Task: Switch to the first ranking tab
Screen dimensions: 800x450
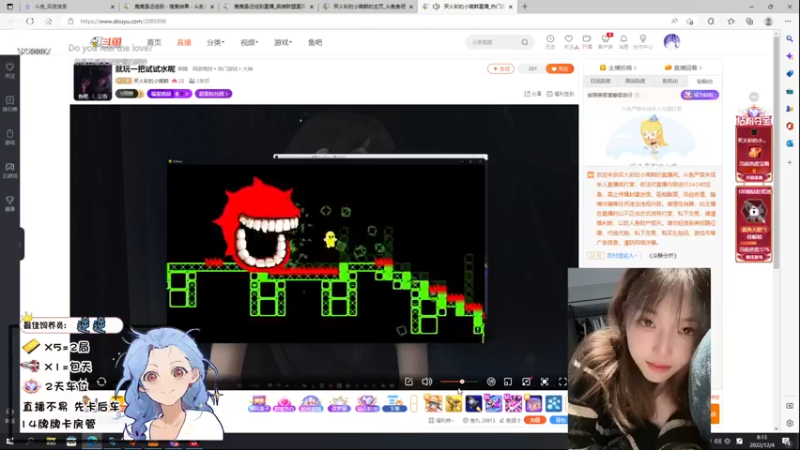Action: 600,81
